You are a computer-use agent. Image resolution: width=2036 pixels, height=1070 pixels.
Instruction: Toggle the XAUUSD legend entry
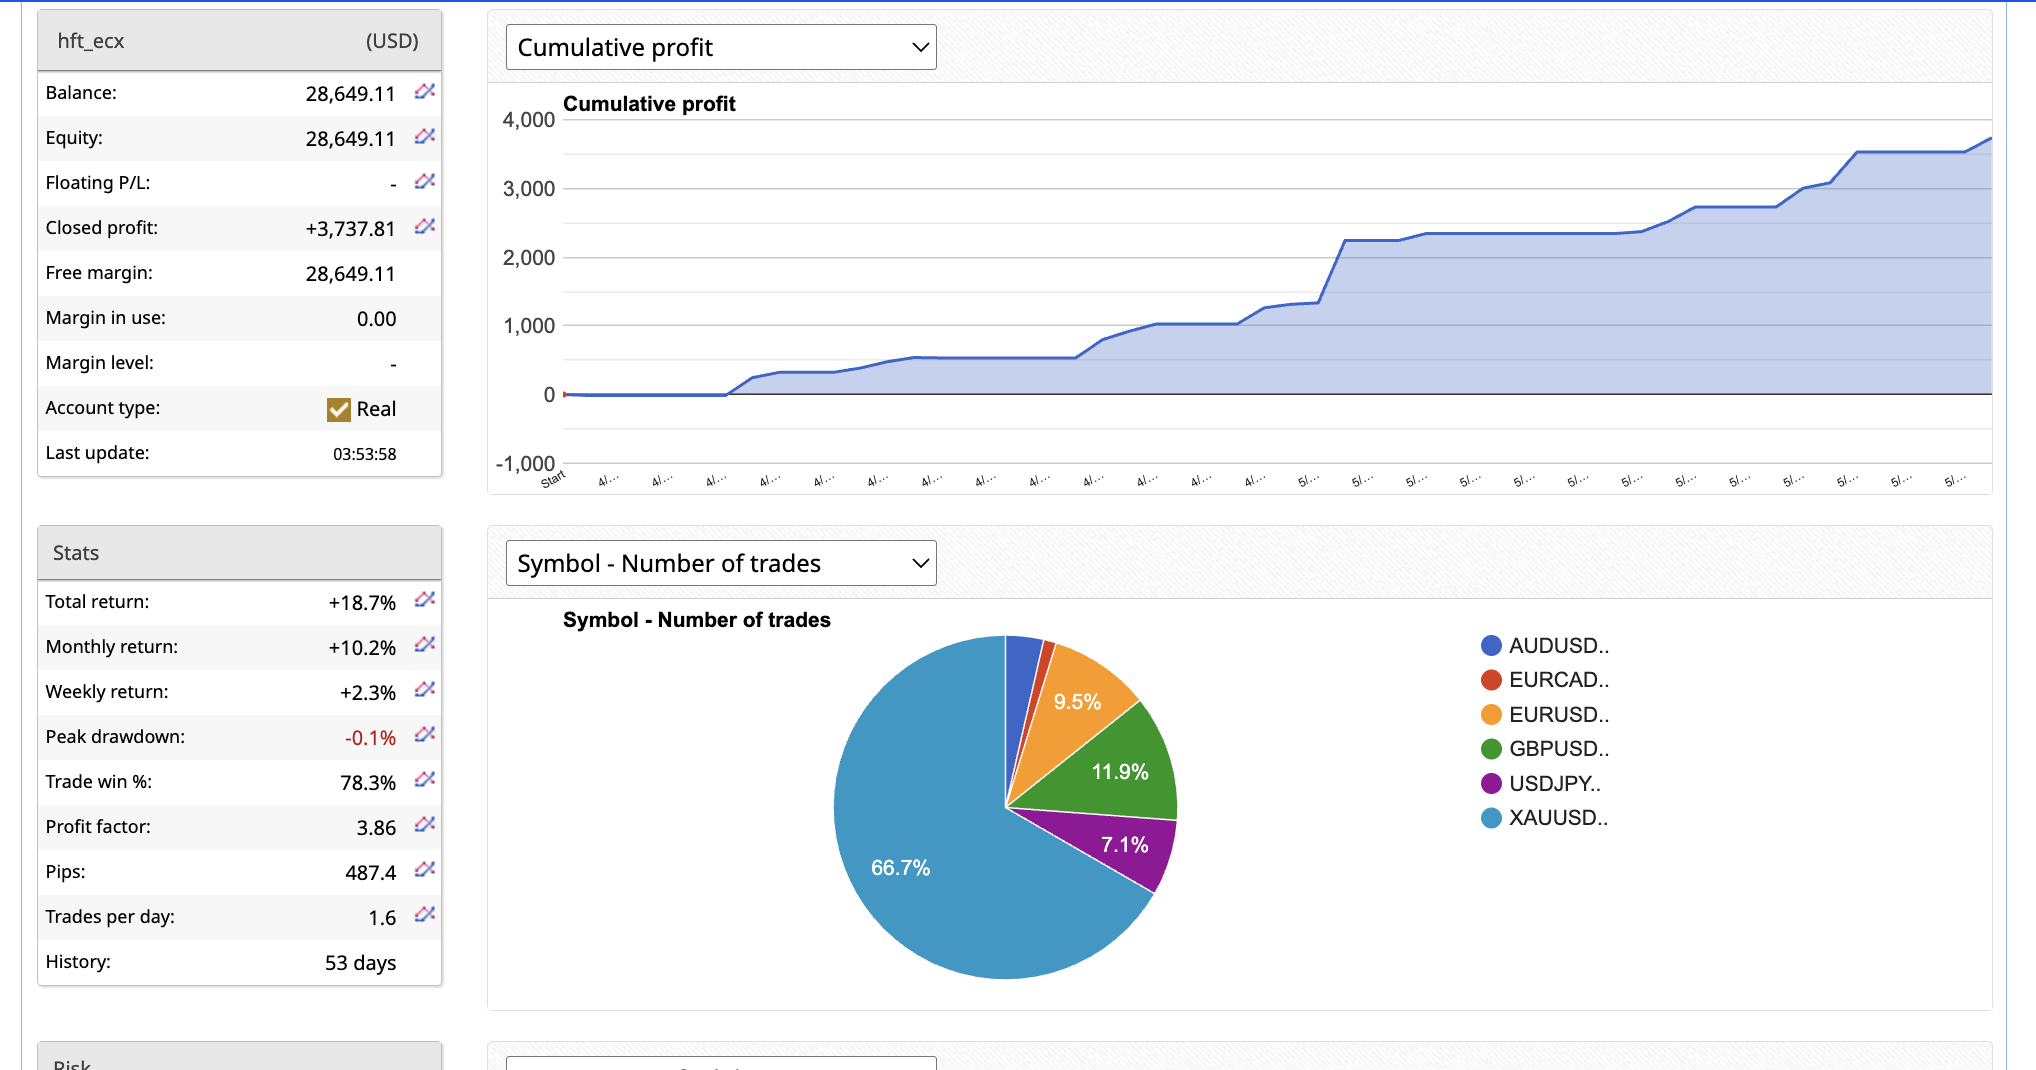pos(1557,818)
